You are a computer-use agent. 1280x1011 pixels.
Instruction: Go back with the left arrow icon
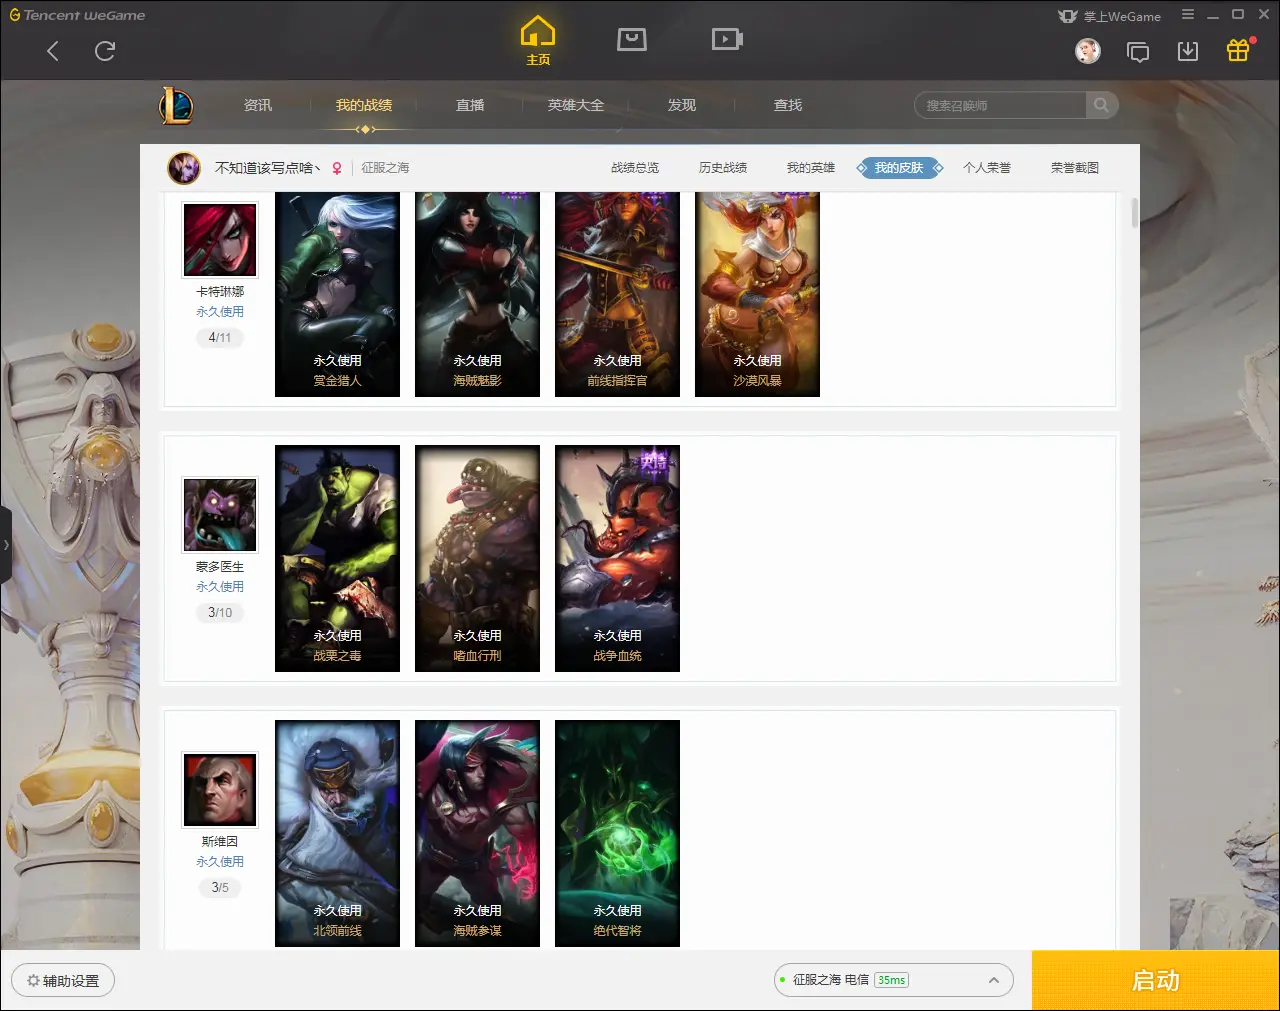[x=53, y=51]
